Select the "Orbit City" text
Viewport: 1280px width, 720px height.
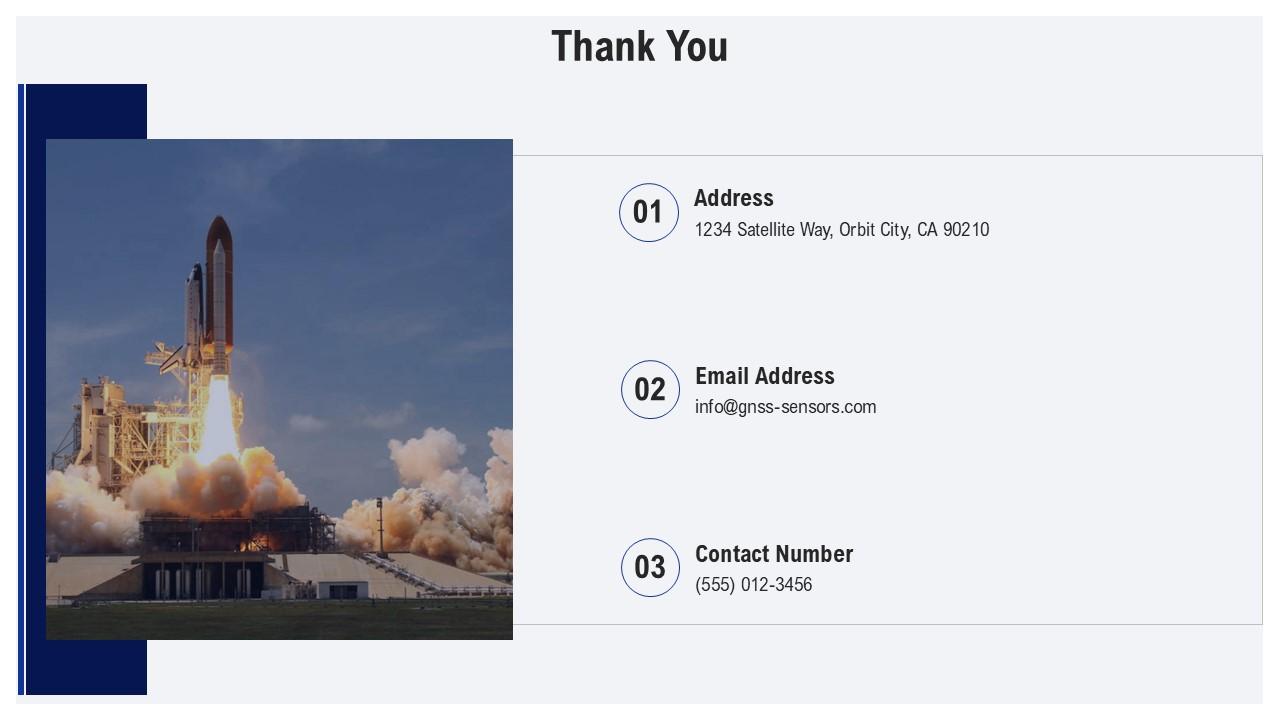tap(874, 230)
